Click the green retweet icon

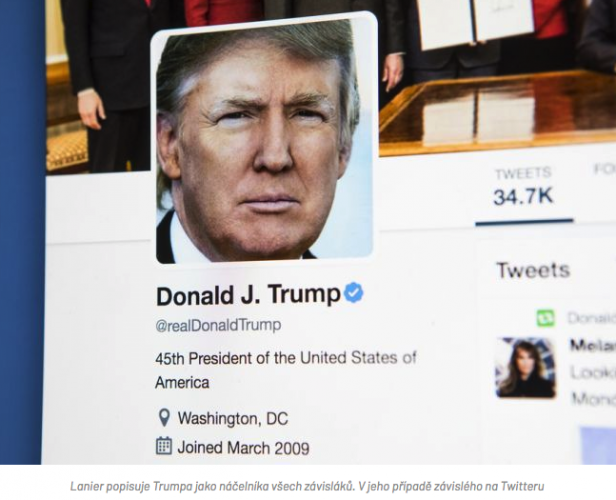[546, 318]
